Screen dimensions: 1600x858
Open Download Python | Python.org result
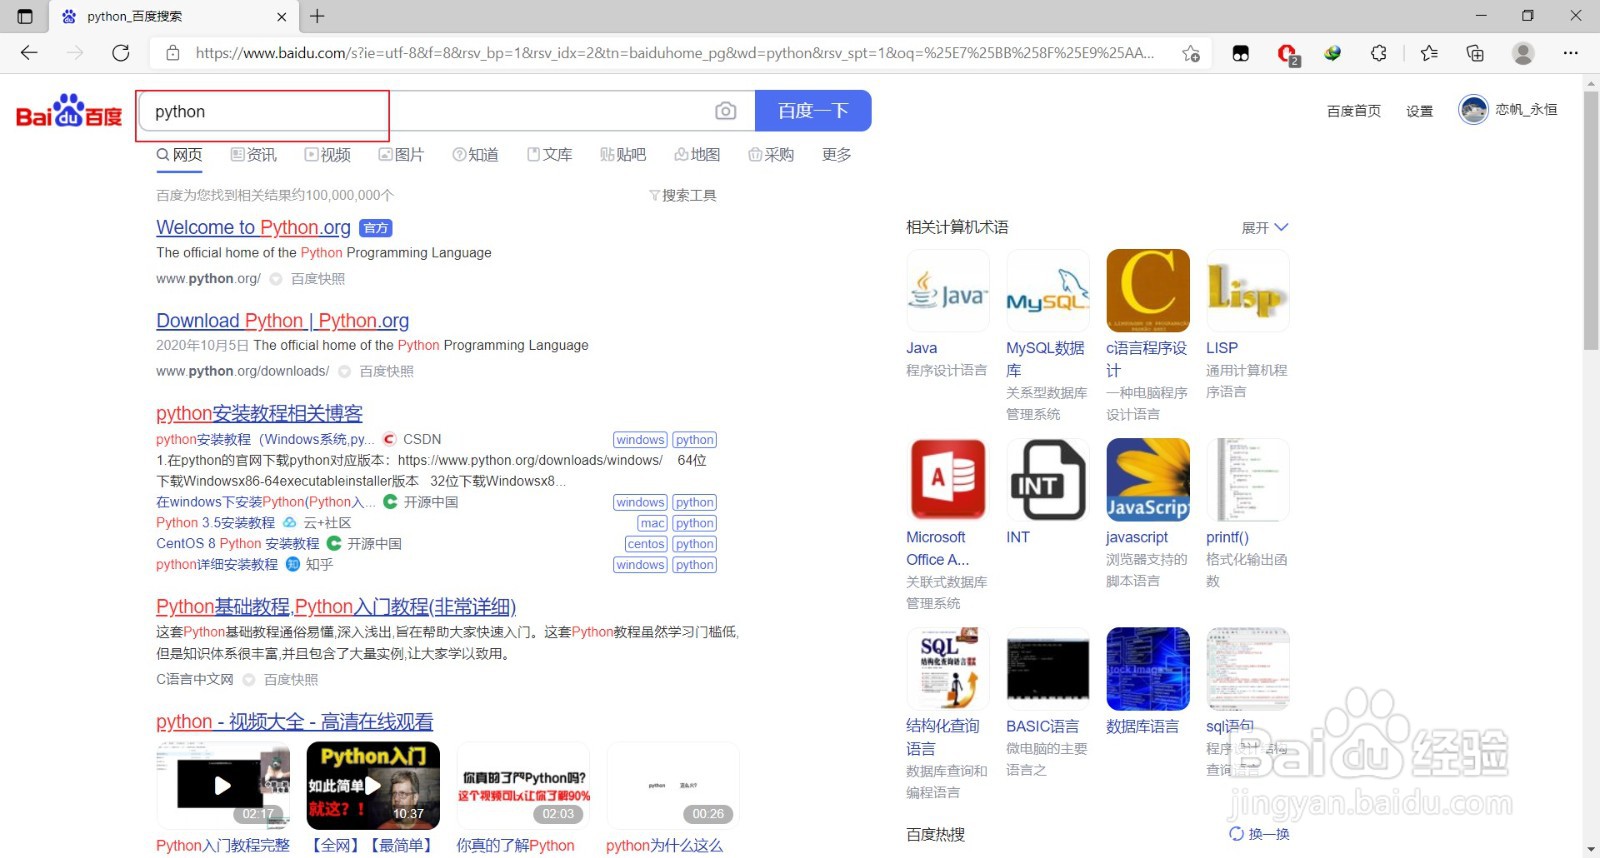coord(282,321)
